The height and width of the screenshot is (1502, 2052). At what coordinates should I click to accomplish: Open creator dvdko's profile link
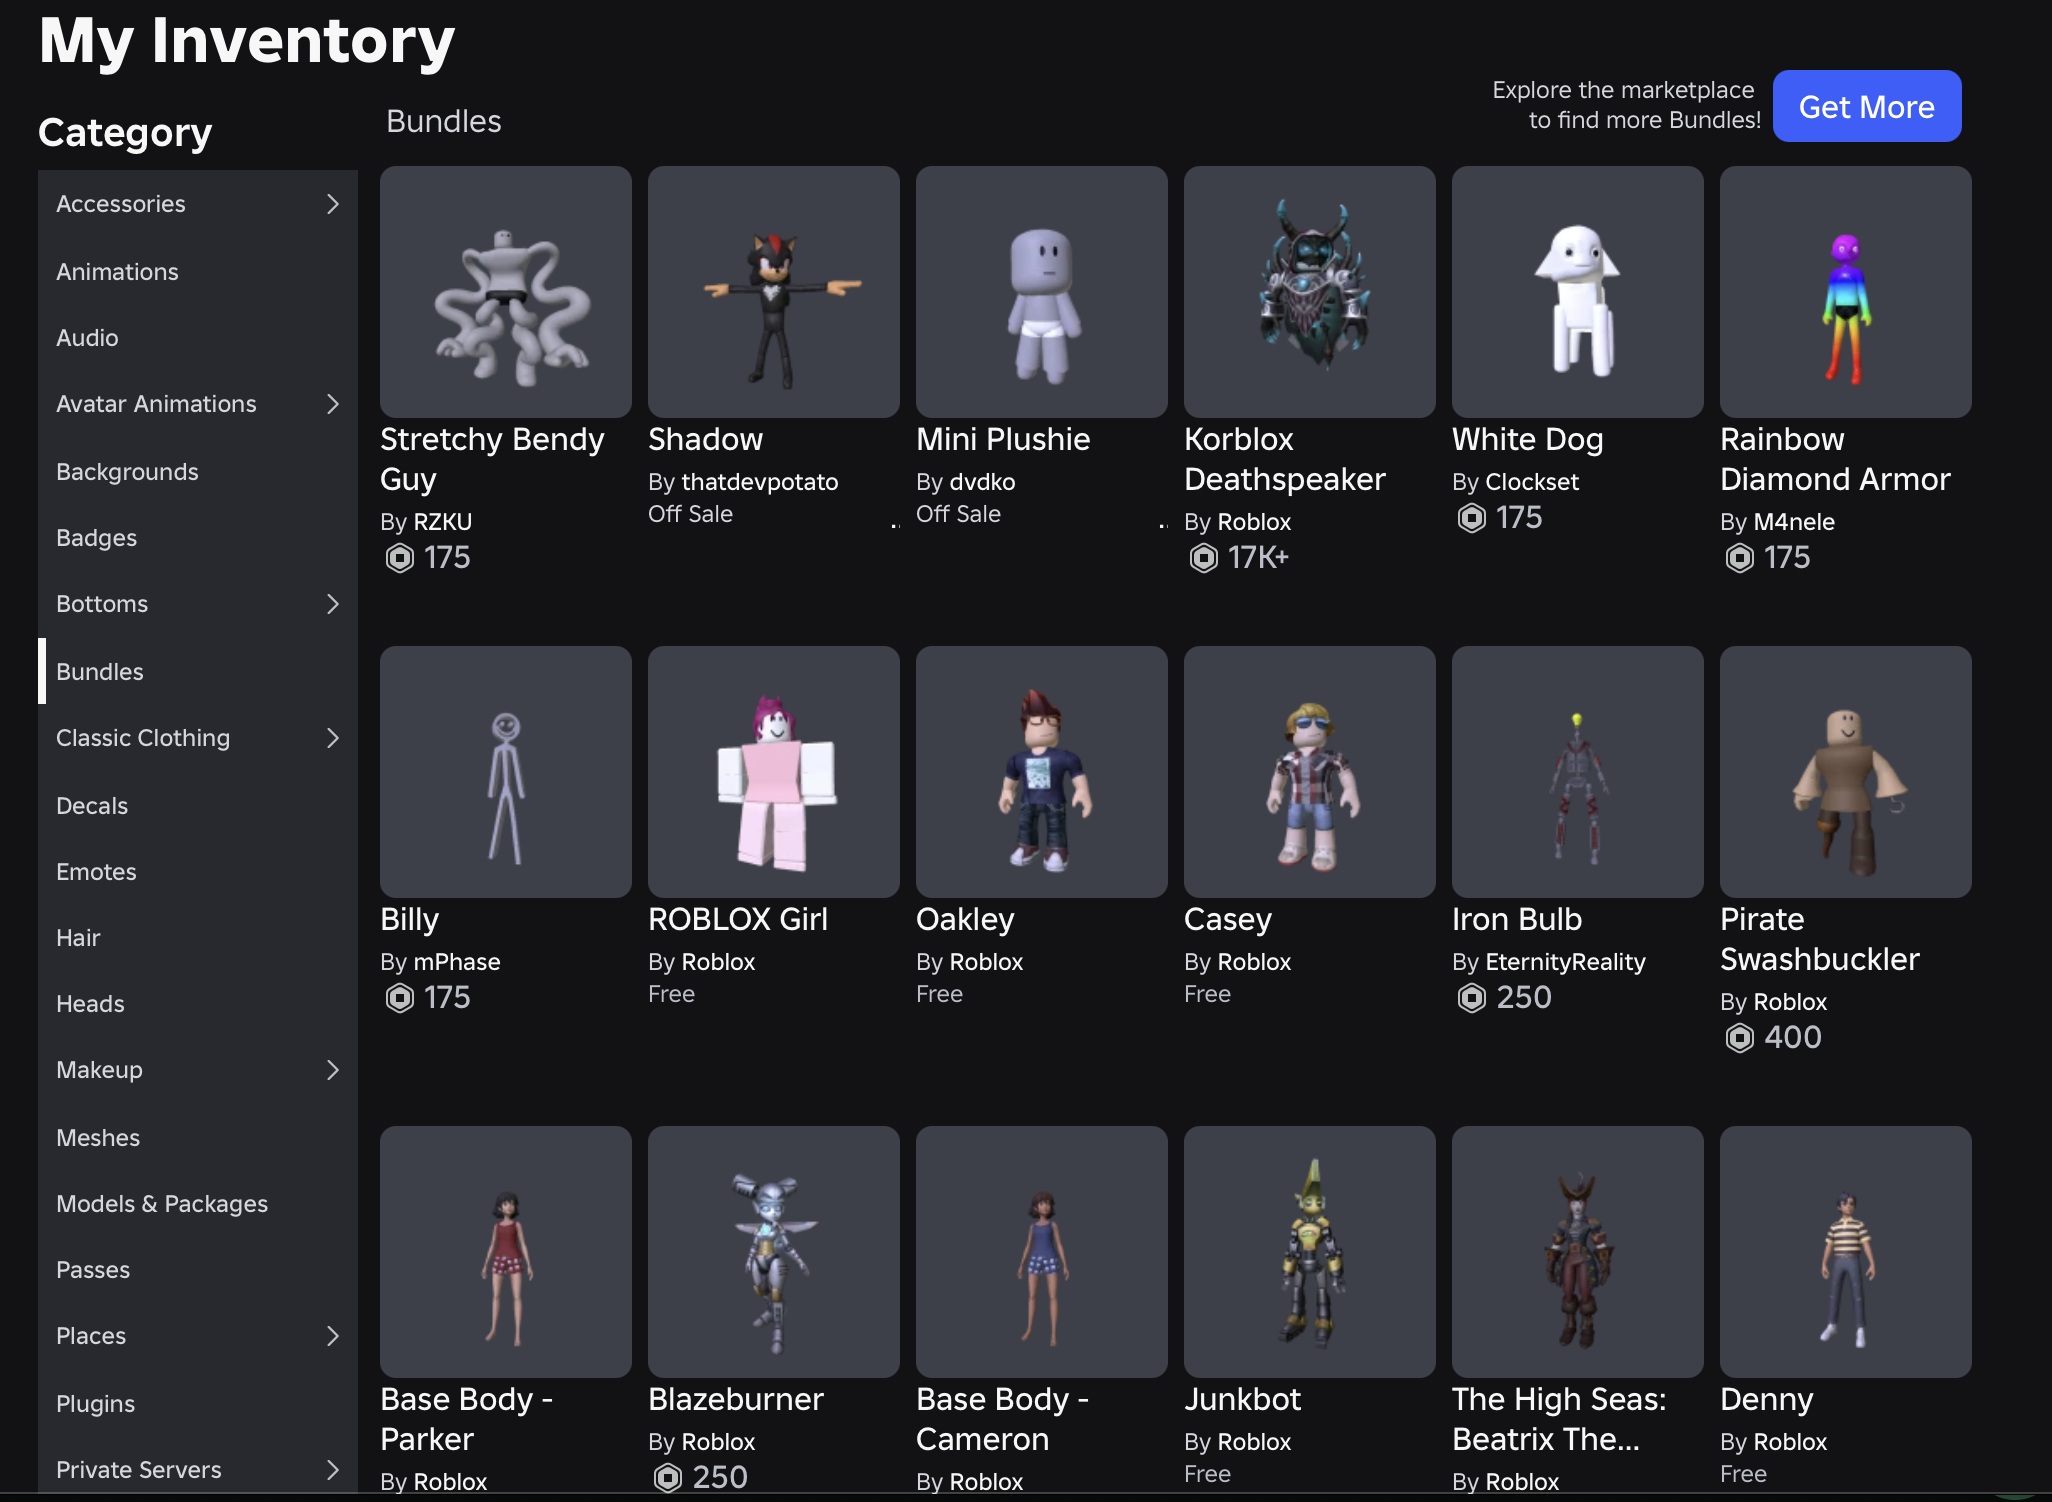pos(983,482)
